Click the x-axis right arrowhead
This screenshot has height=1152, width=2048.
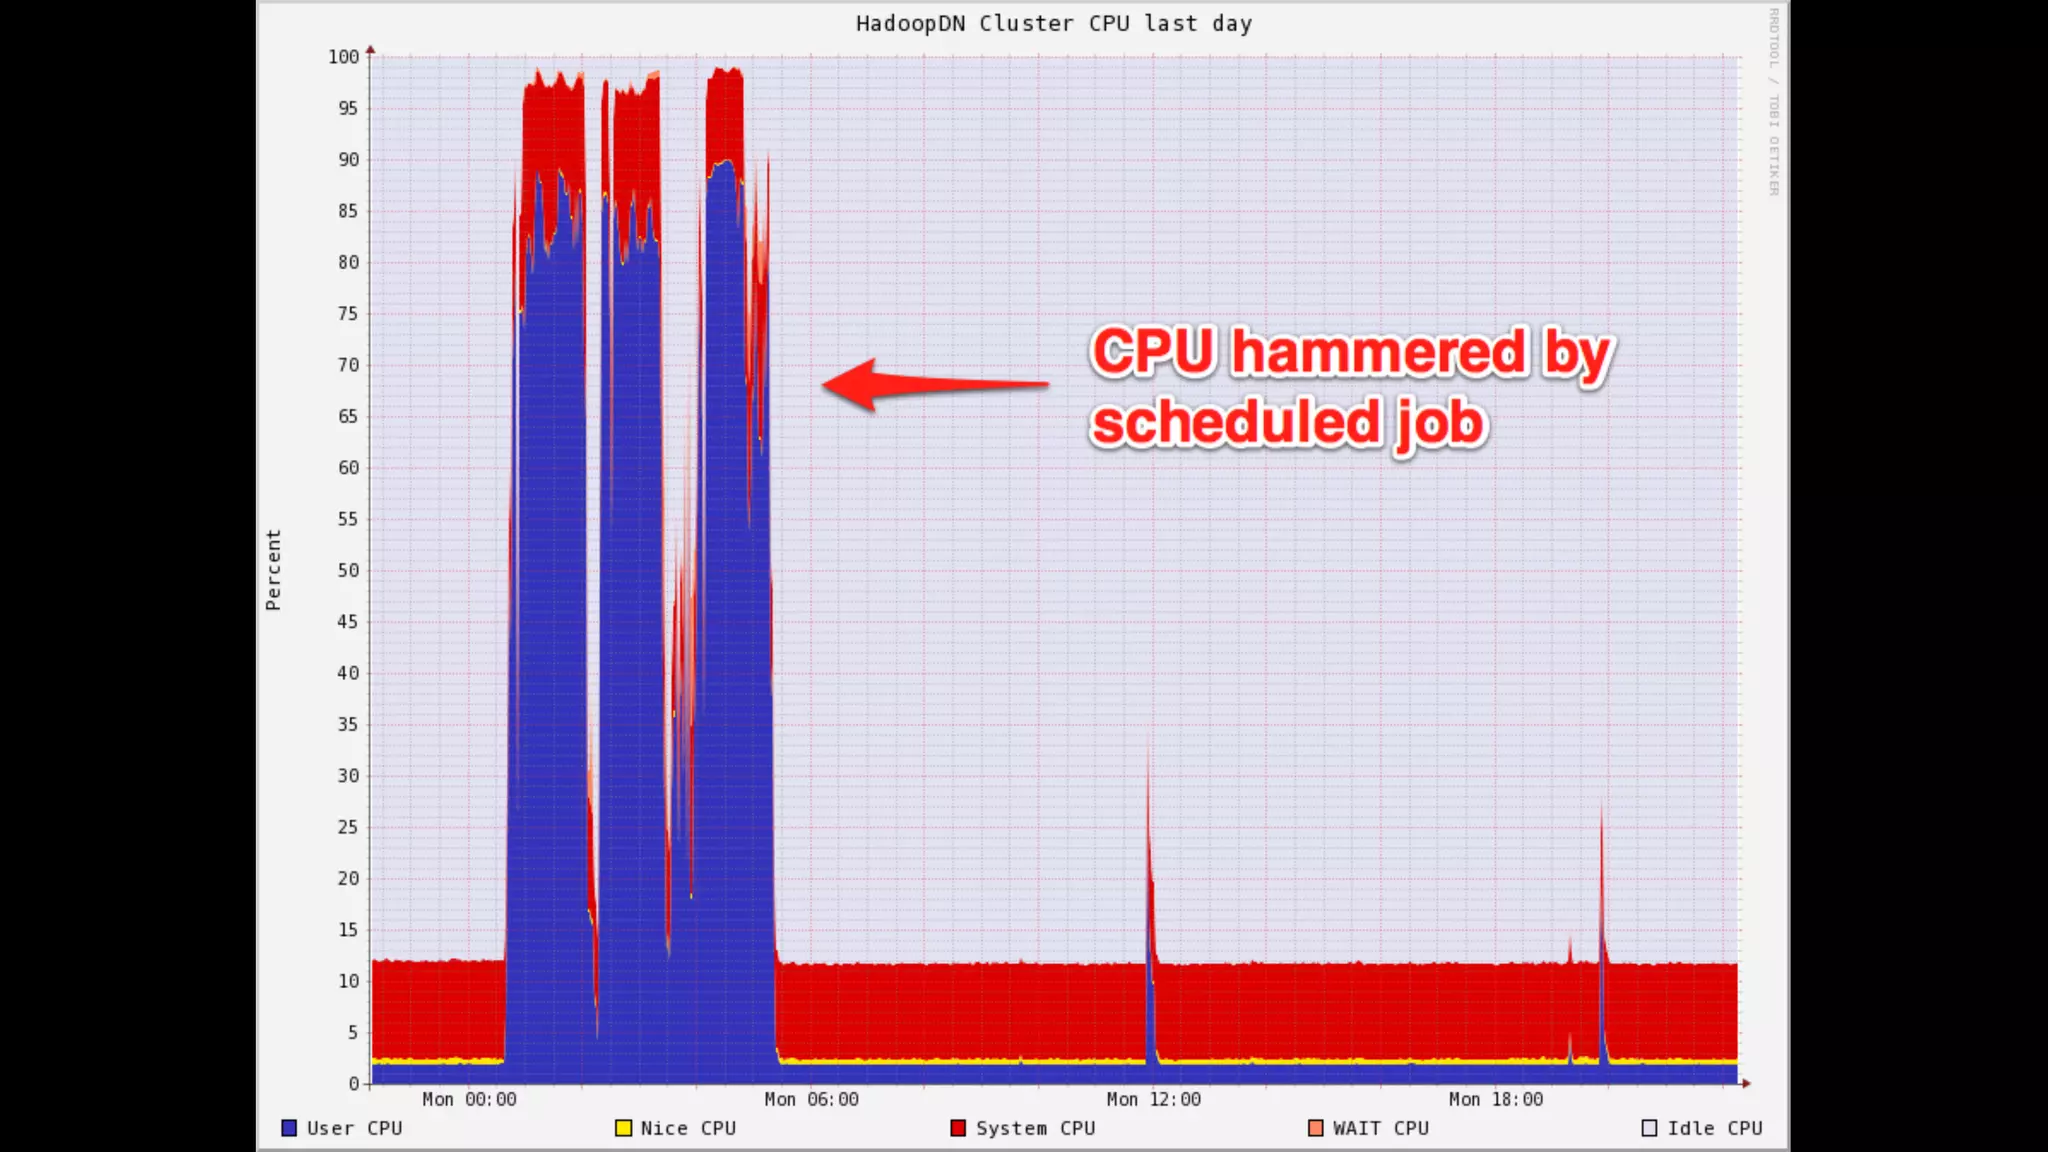pos(1746,1083)
